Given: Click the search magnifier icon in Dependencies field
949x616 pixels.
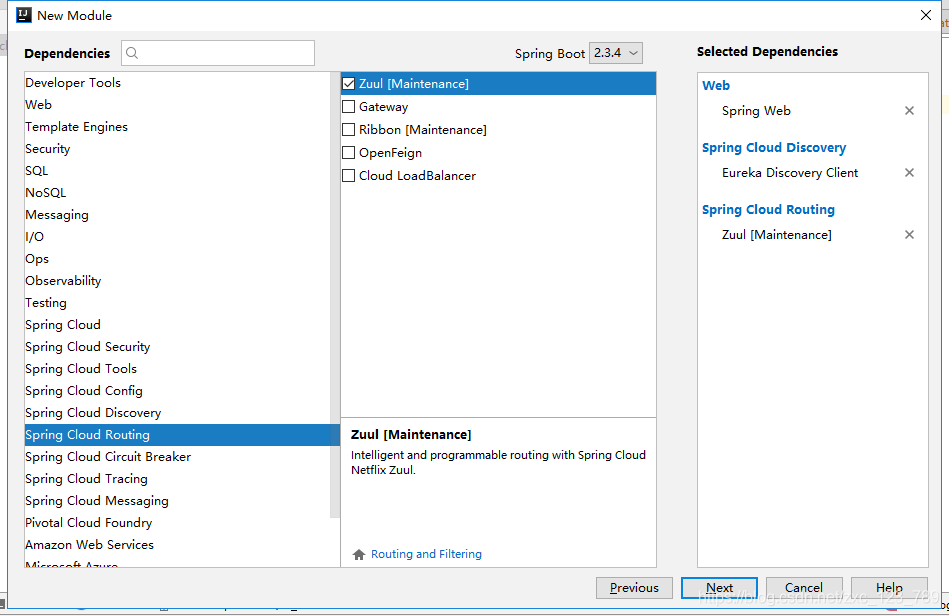Looking at the screenshot, I should coord(132,53).
